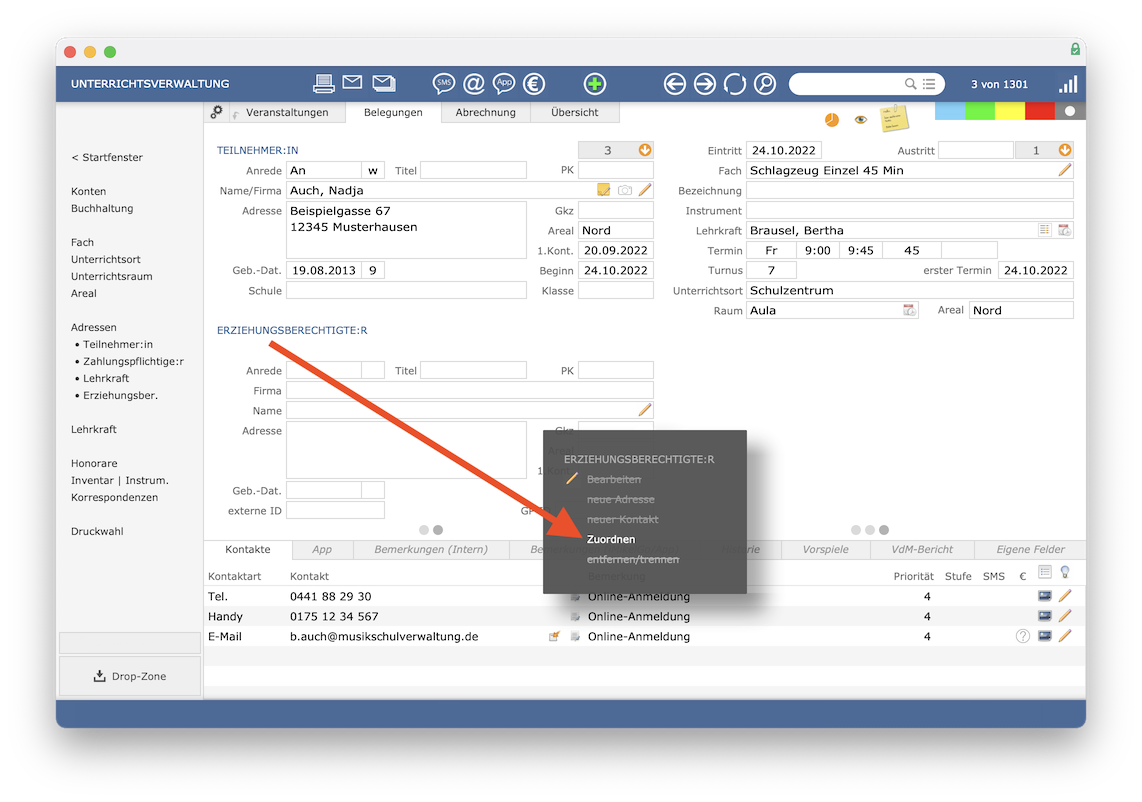1142x802 pixels.
Task: Open Konten in the sidebar
Action: pyautogui.click(x=88, y=191)
